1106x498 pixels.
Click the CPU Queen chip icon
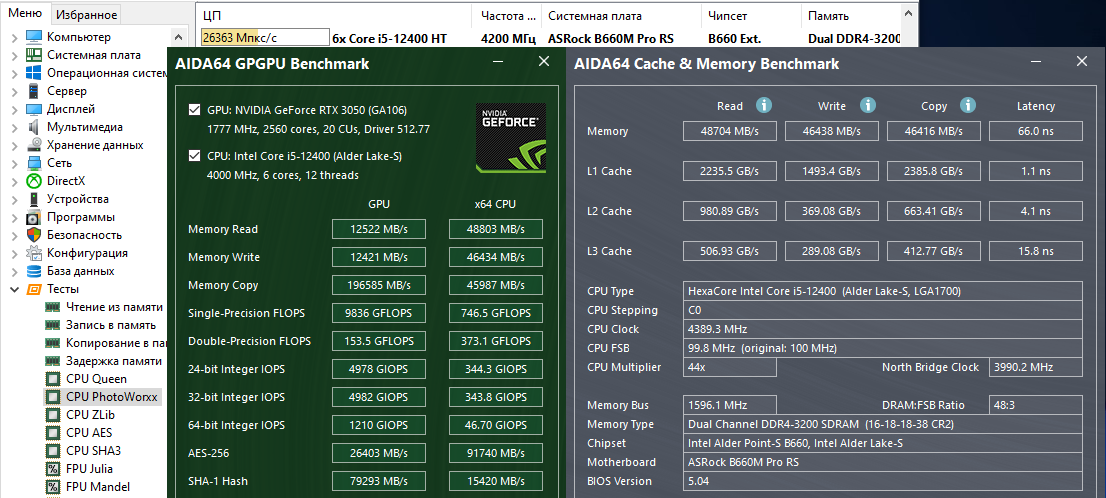click(x=52, y=379)
